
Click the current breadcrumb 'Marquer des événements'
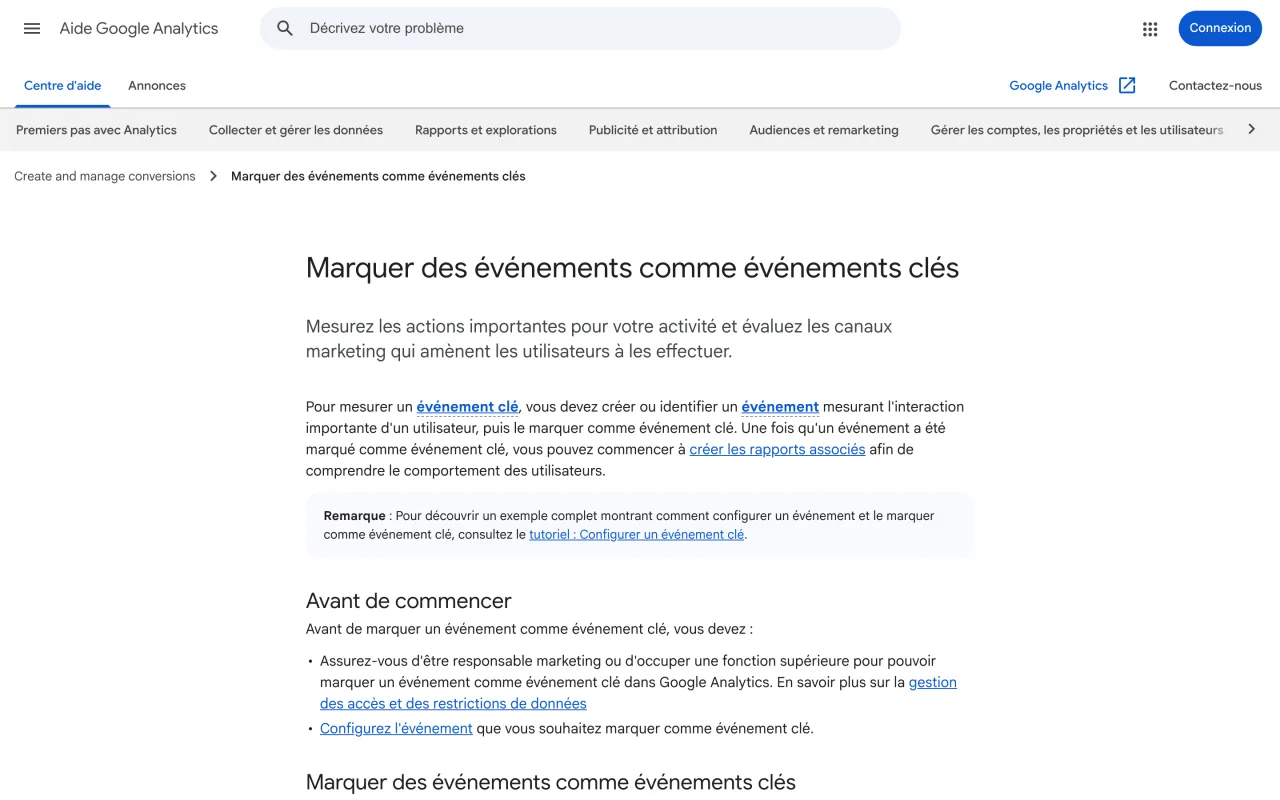pyautogui.click(x=378, y=176)
